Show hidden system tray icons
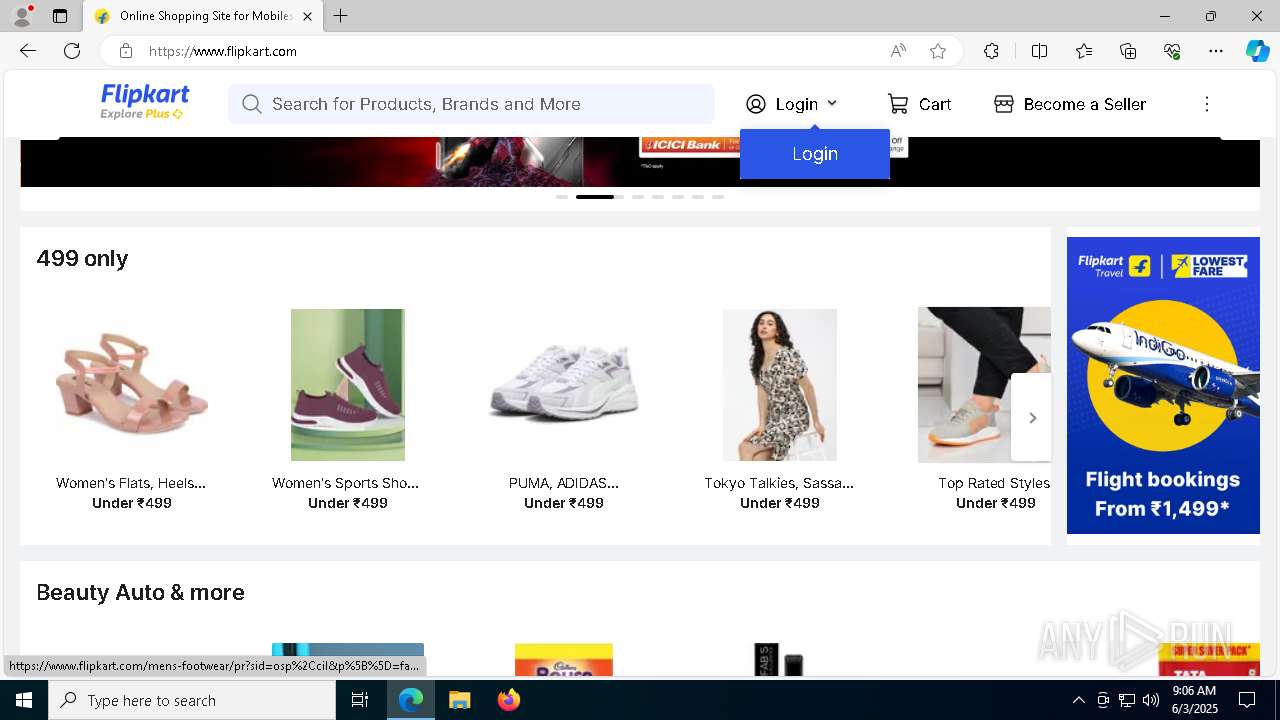1280x720 pixels. [1078, 700]
